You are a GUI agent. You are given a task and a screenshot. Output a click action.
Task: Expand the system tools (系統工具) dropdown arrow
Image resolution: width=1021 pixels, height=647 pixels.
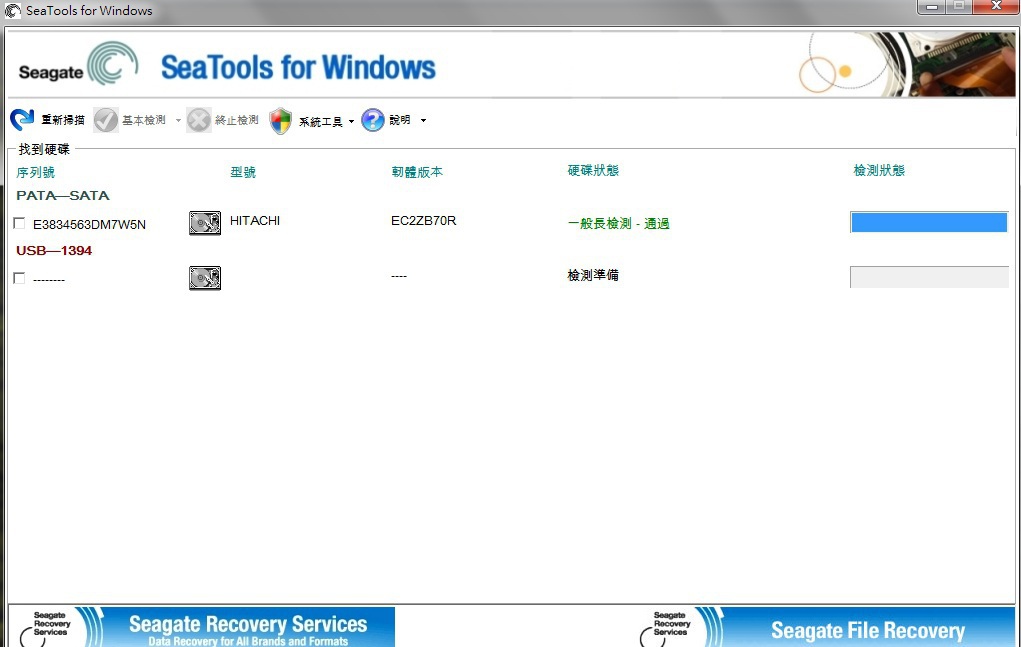pyautogui.click(x=352, y=121)
